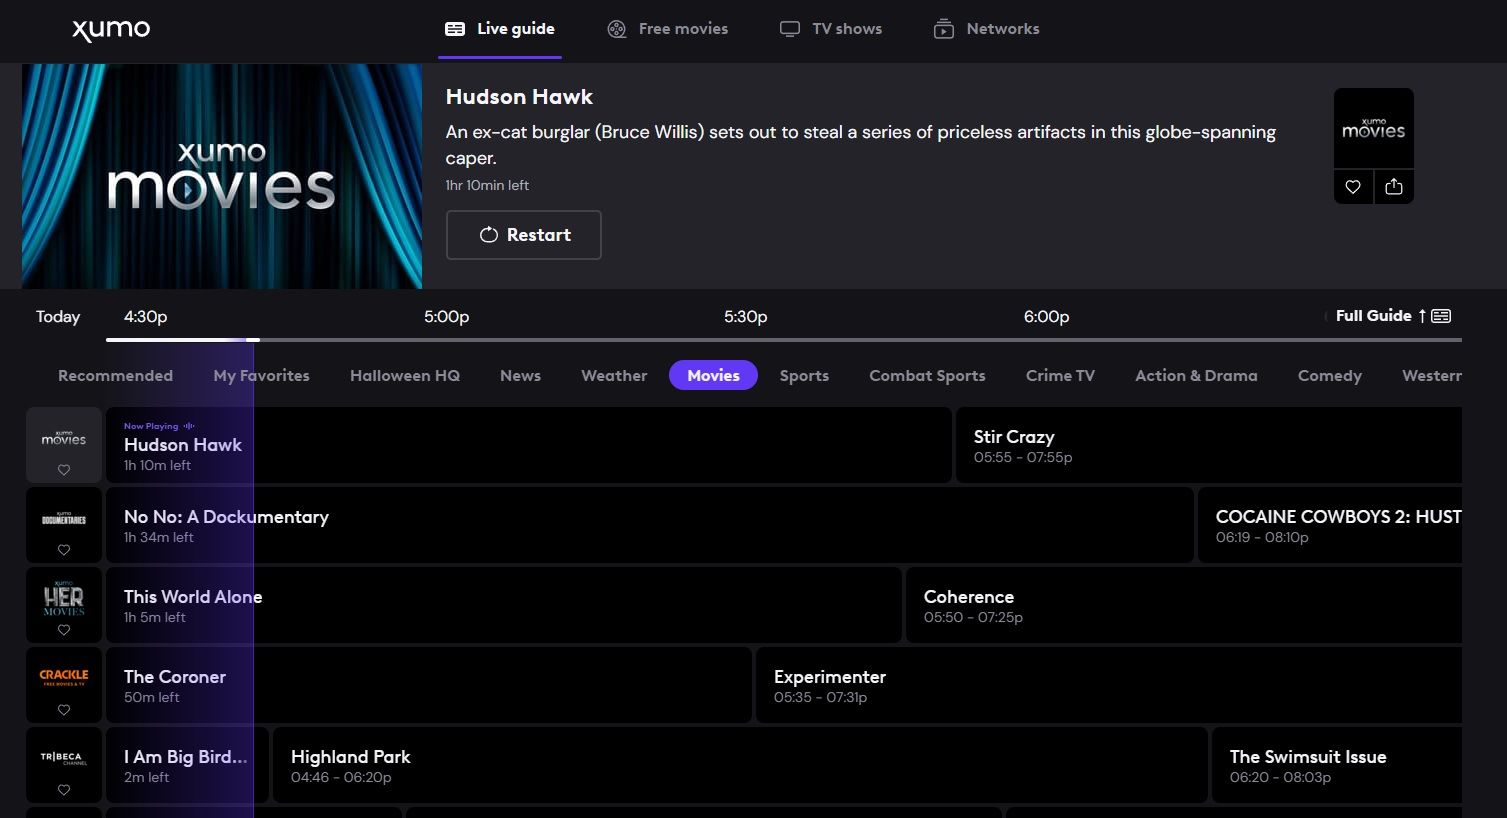
Task: Select the Movies category
Action: pyautogui.click(x=713, y=376)
